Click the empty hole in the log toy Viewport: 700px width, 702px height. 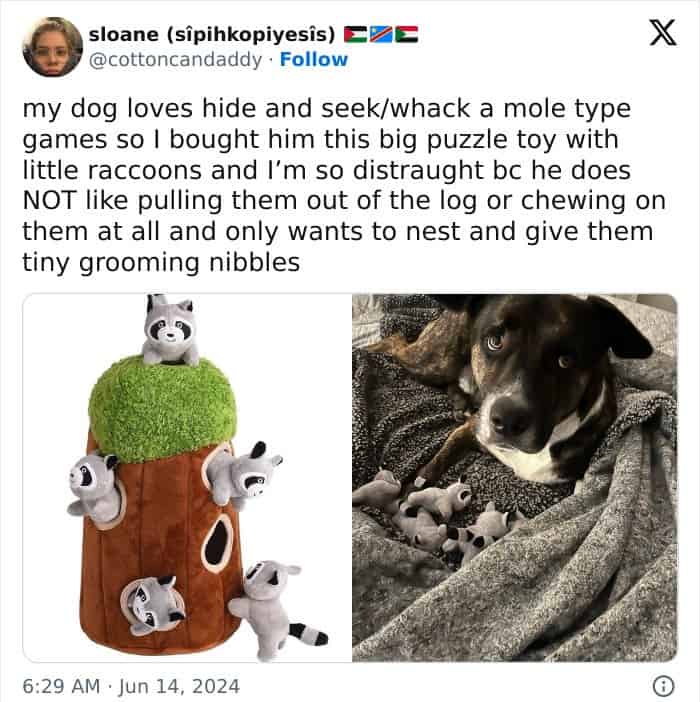pyautogui.click(x=218, y=543)
